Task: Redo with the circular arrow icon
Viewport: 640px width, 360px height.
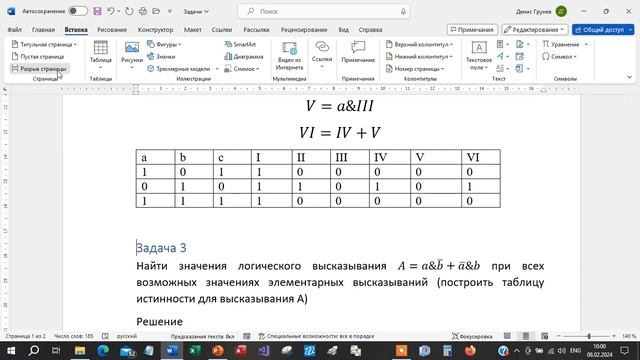Action: coord(129,11)
